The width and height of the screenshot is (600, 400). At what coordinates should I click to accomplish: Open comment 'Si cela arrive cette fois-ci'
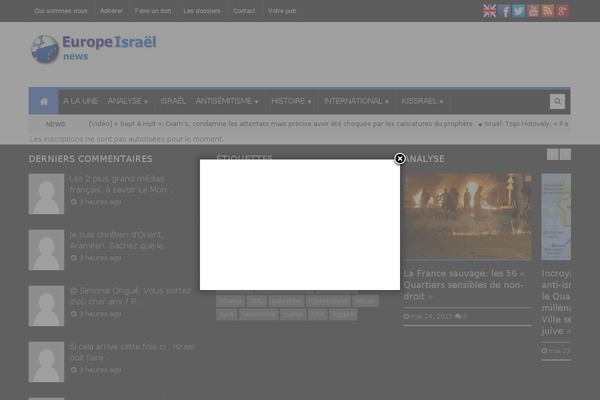click(132, 352)
